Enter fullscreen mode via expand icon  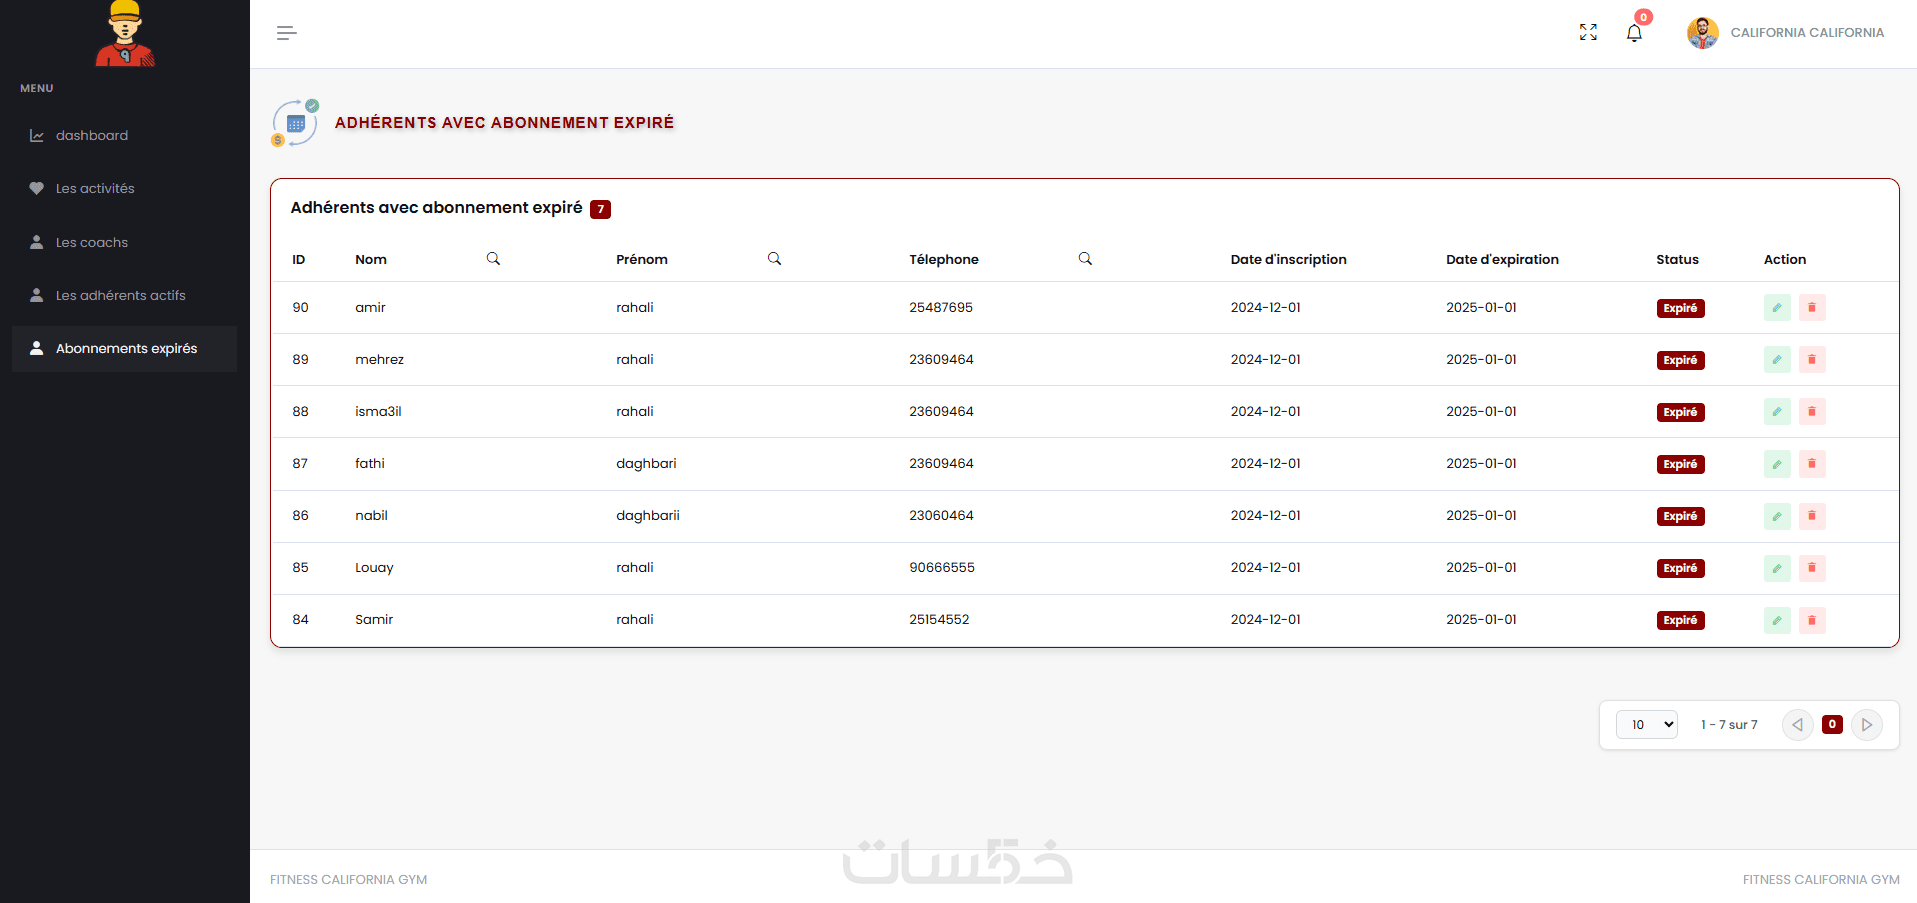(x=1588, y=32)
